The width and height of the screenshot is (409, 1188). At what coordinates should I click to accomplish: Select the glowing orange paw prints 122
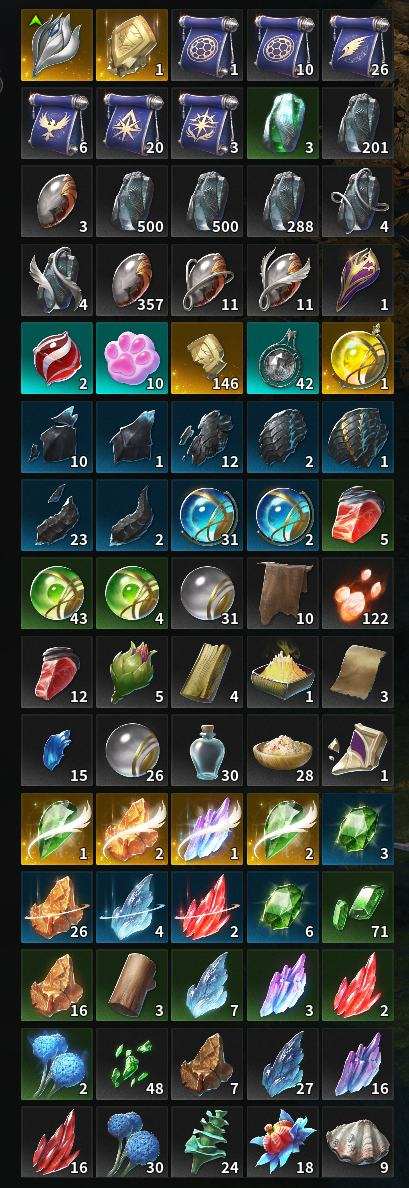[x=357, y=593]
